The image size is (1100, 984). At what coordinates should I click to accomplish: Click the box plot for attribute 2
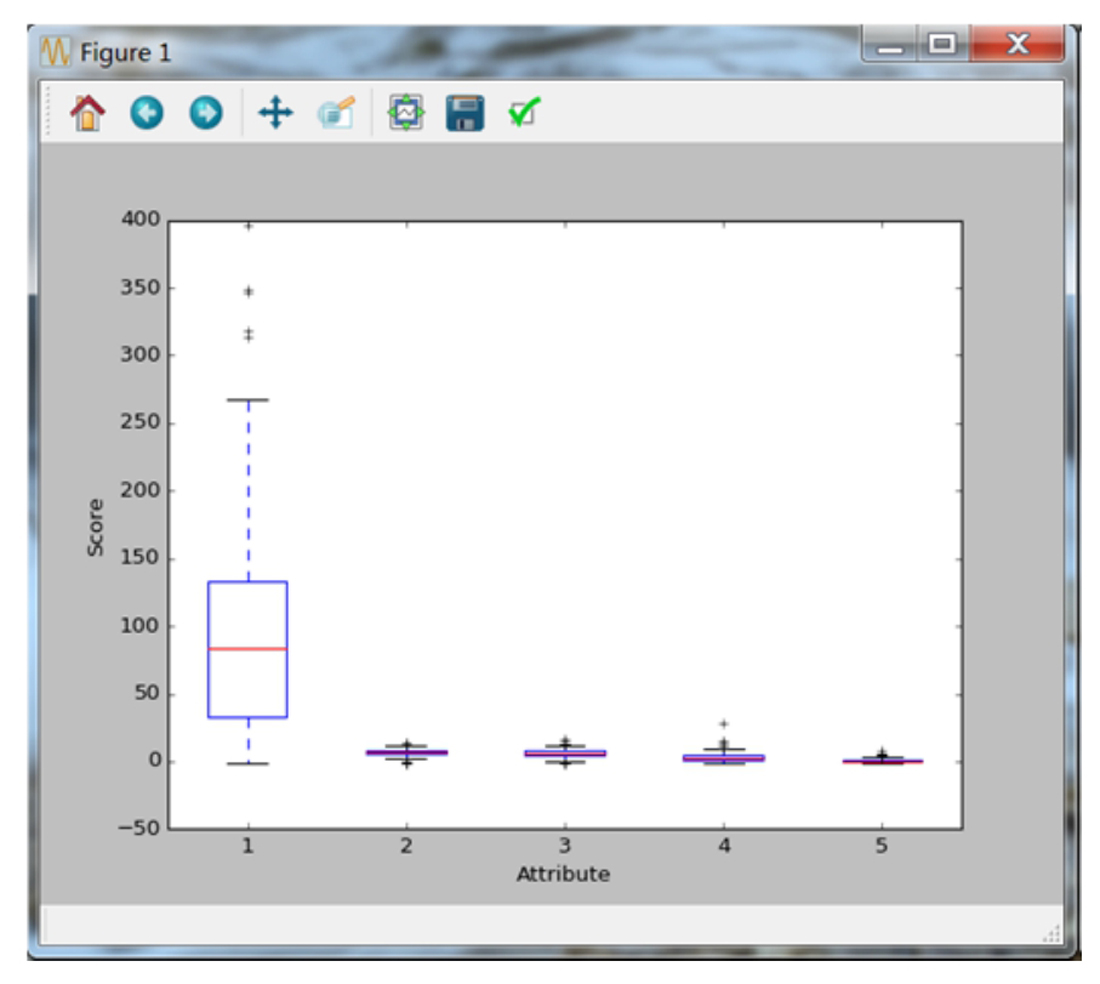pyautogui.click(x=406, y=753)
